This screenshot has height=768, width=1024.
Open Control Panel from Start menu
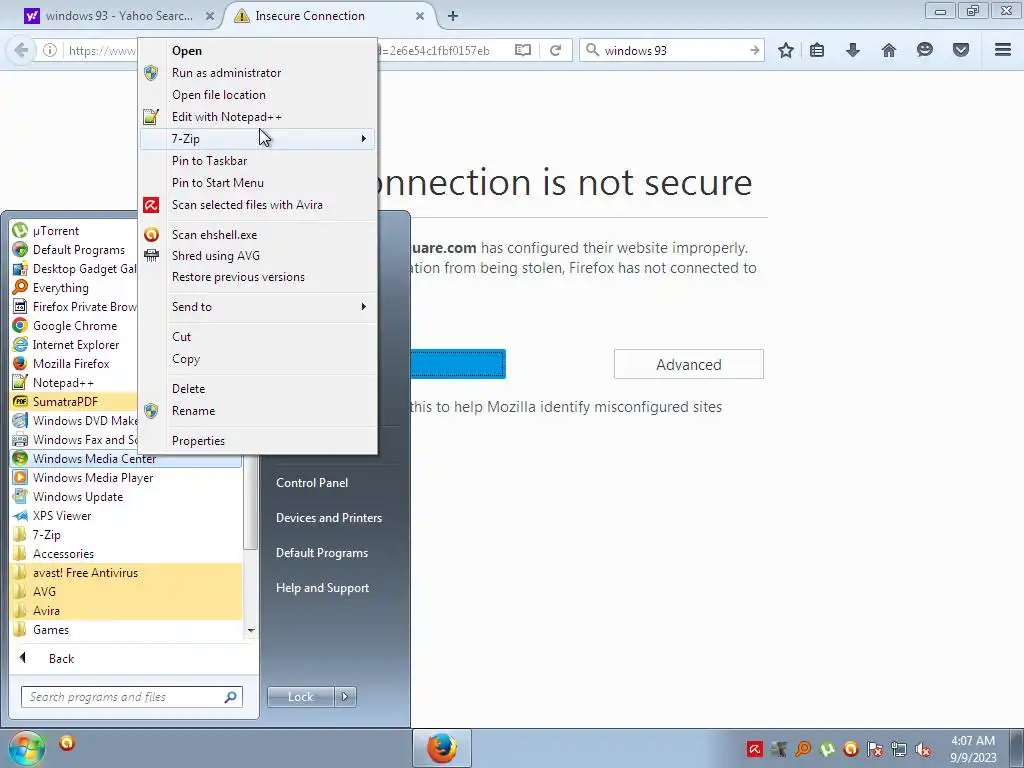[x=312, y=483]
